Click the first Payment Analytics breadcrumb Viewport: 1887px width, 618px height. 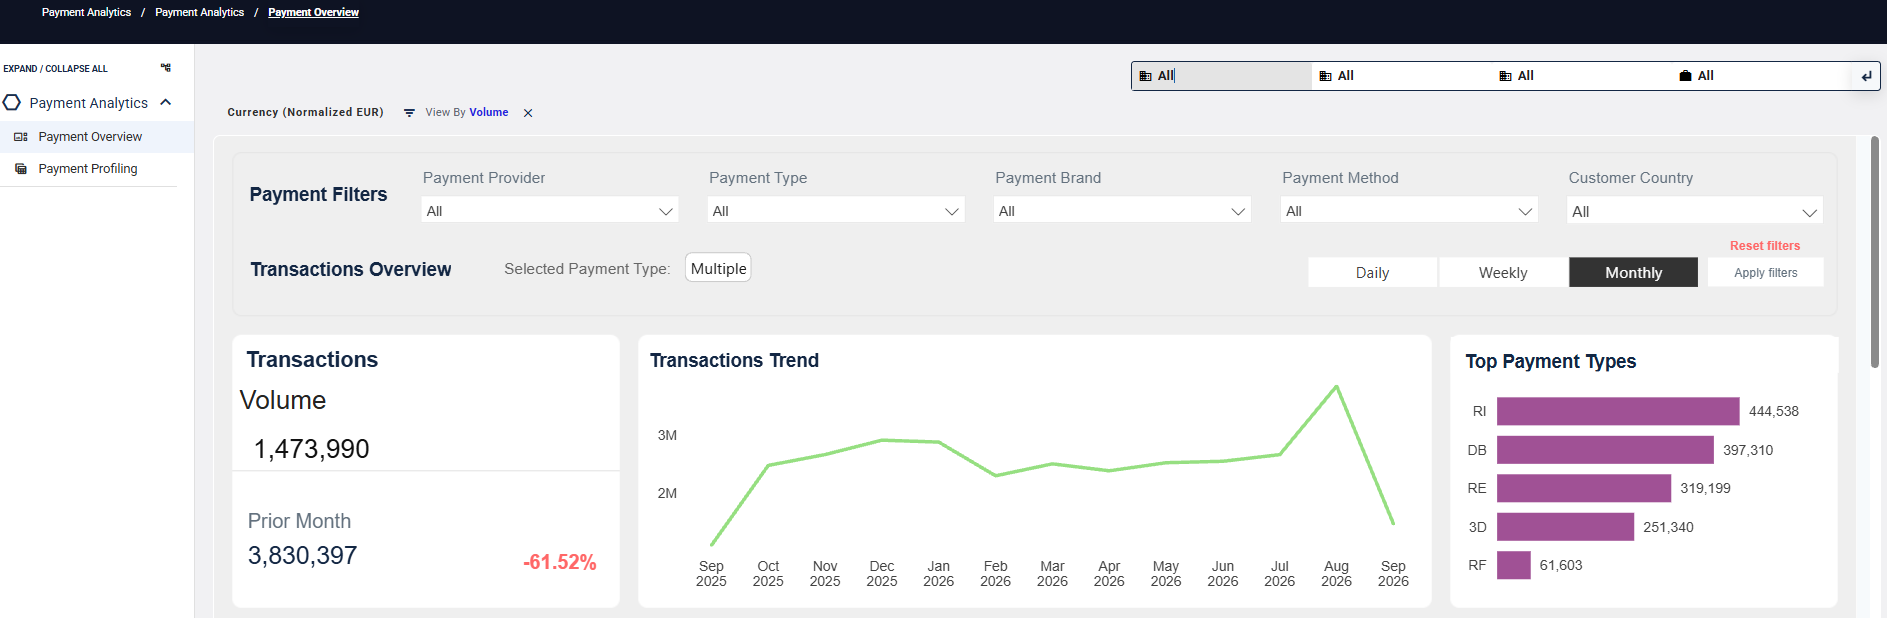[86, 12]
